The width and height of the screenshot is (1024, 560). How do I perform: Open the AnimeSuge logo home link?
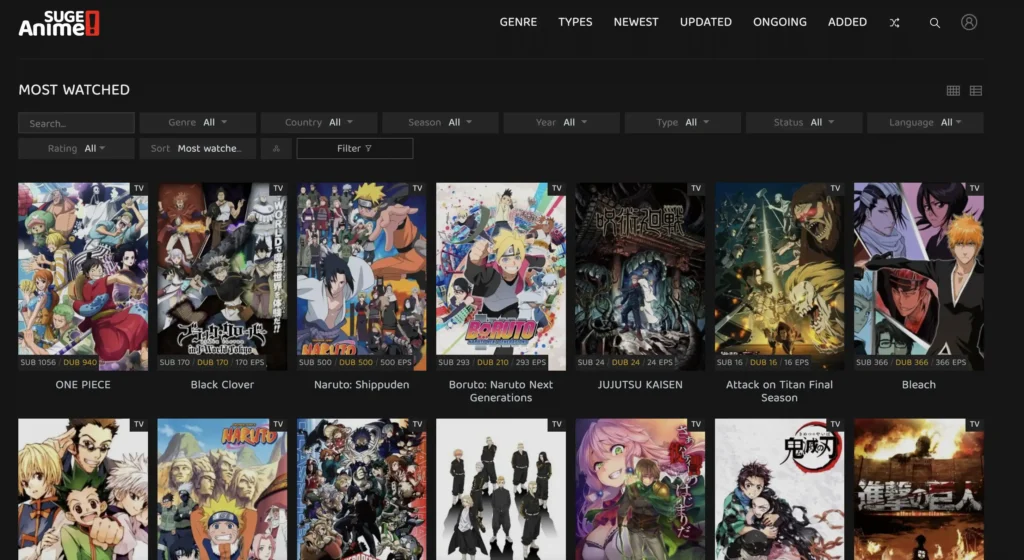coord(59,23)
